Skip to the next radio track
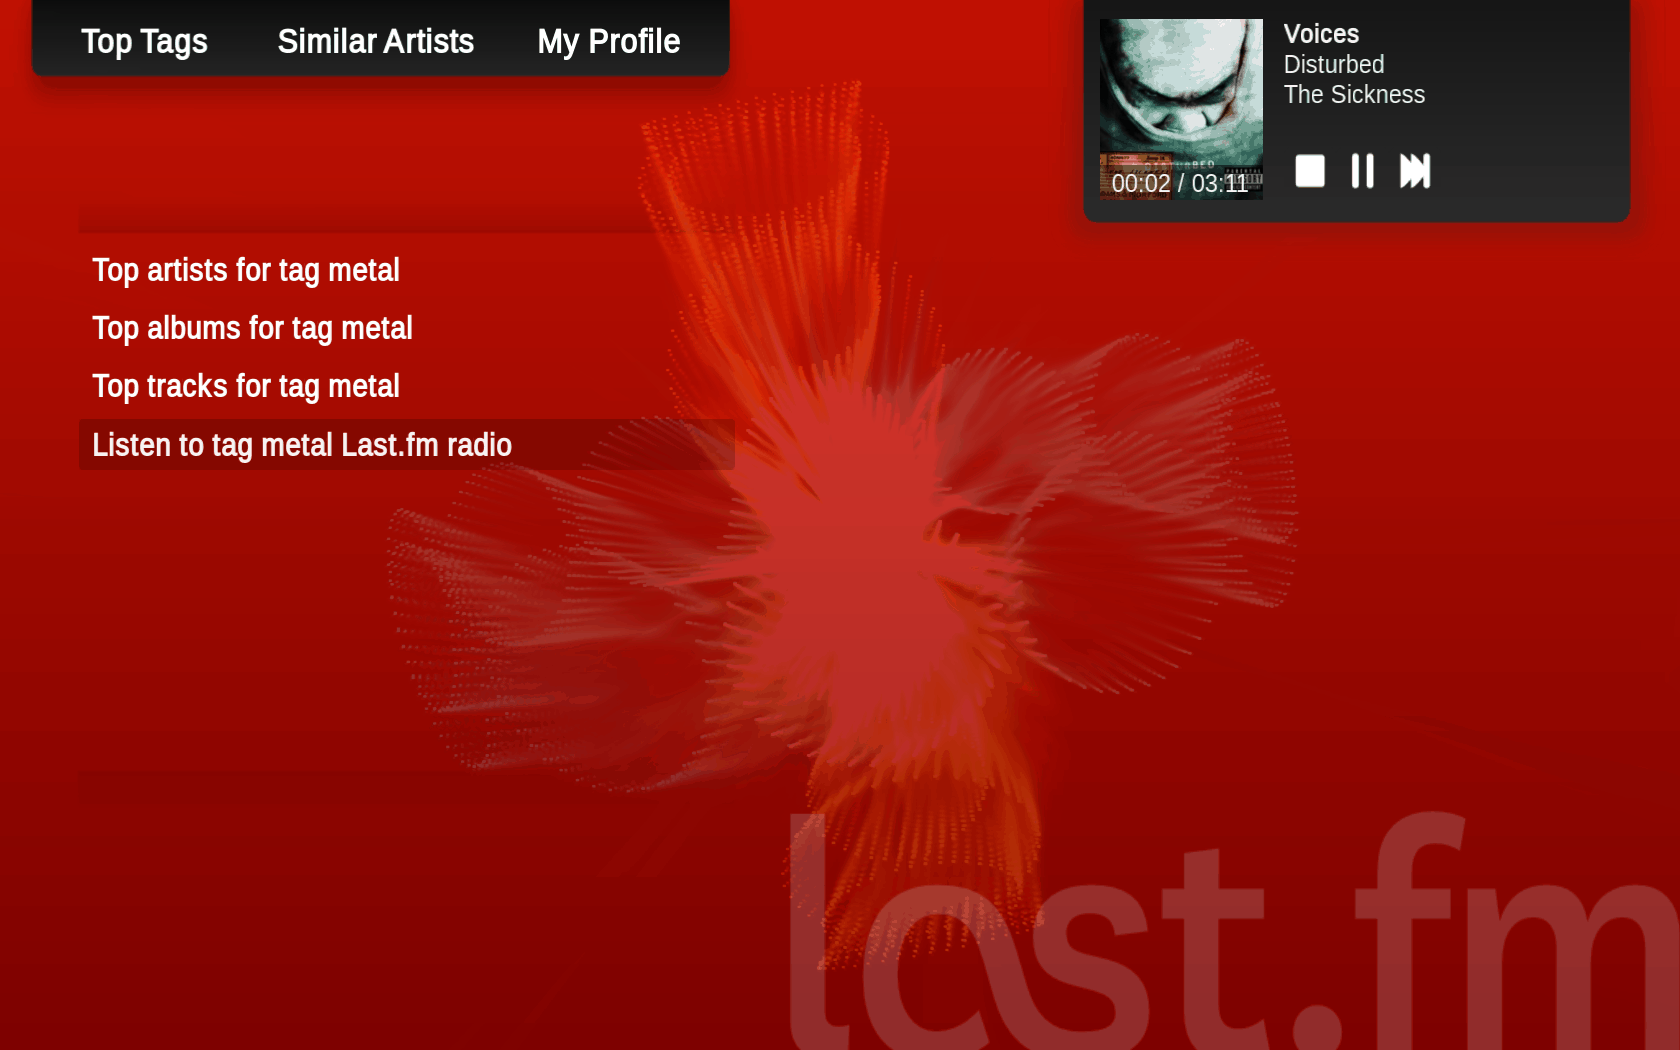The image size is (1680, 1050). tap(1415, 171)
